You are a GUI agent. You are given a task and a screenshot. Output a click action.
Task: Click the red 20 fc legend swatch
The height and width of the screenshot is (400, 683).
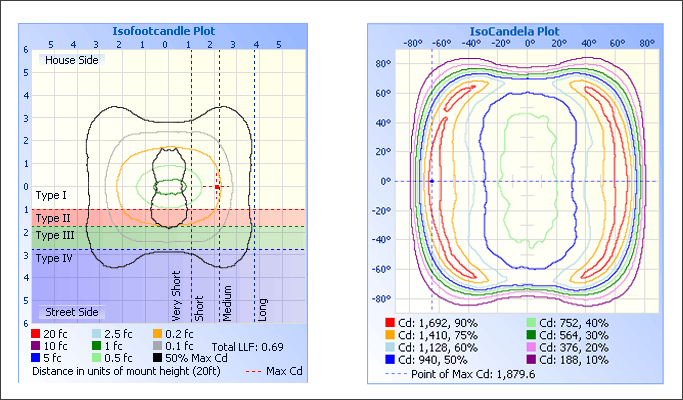(x=37, y=332)
